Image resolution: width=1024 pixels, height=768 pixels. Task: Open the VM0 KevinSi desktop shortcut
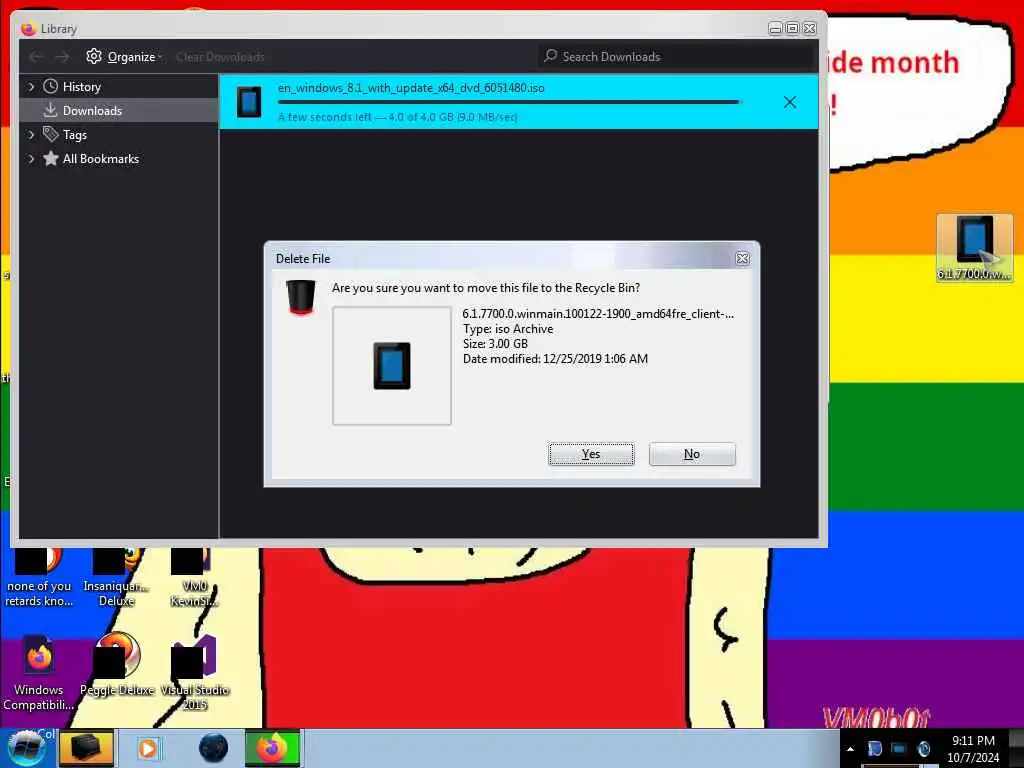[x=194, y=578]
